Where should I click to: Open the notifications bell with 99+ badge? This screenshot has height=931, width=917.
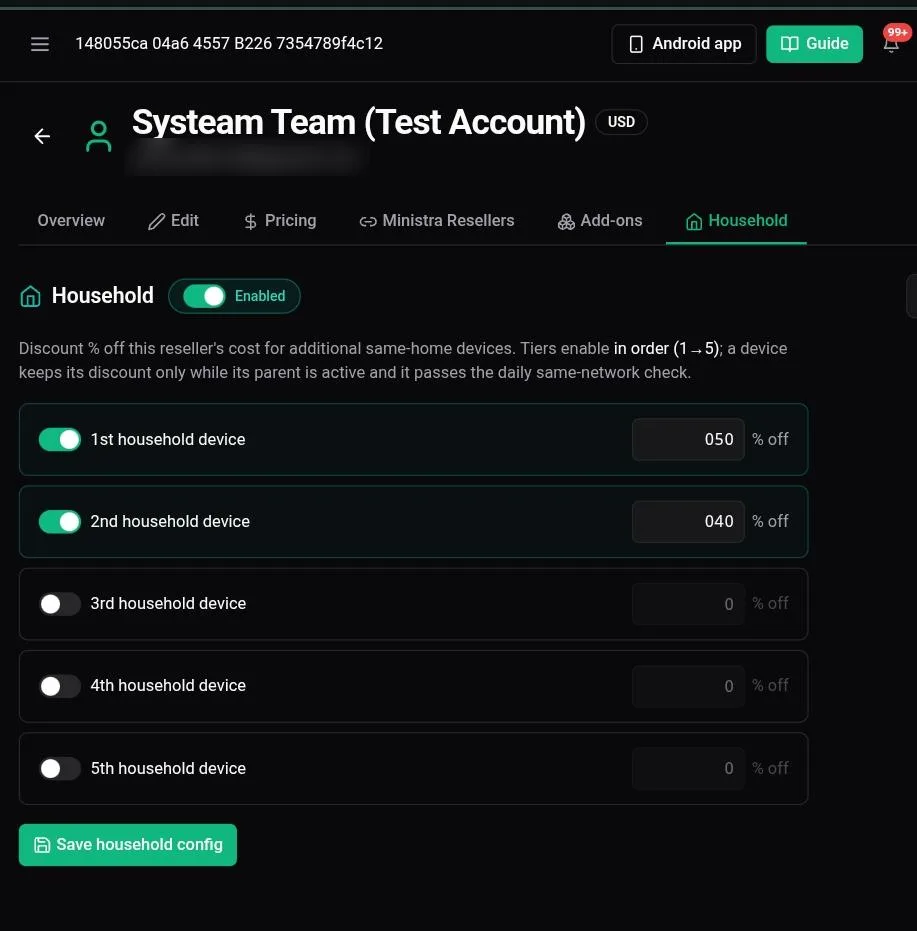click(x=893, y=42)
